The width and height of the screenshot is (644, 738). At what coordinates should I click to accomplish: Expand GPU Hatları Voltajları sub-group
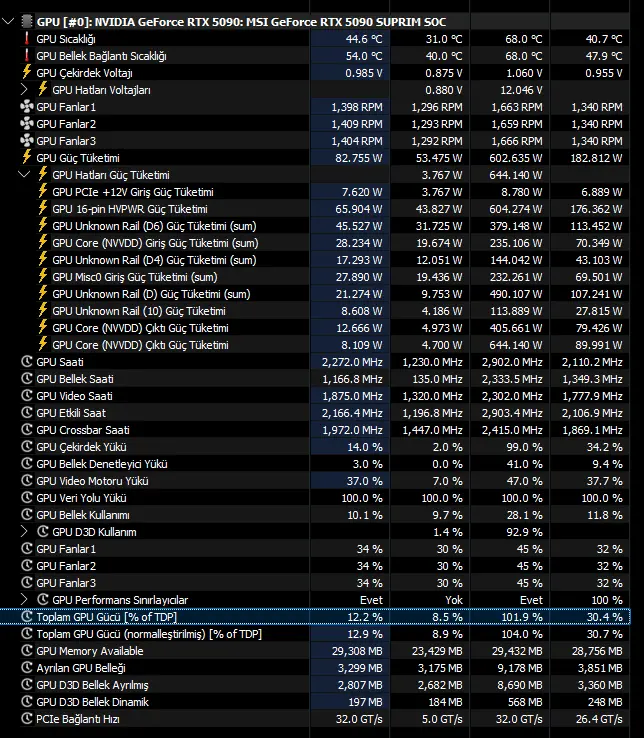(x=24, y=89)
